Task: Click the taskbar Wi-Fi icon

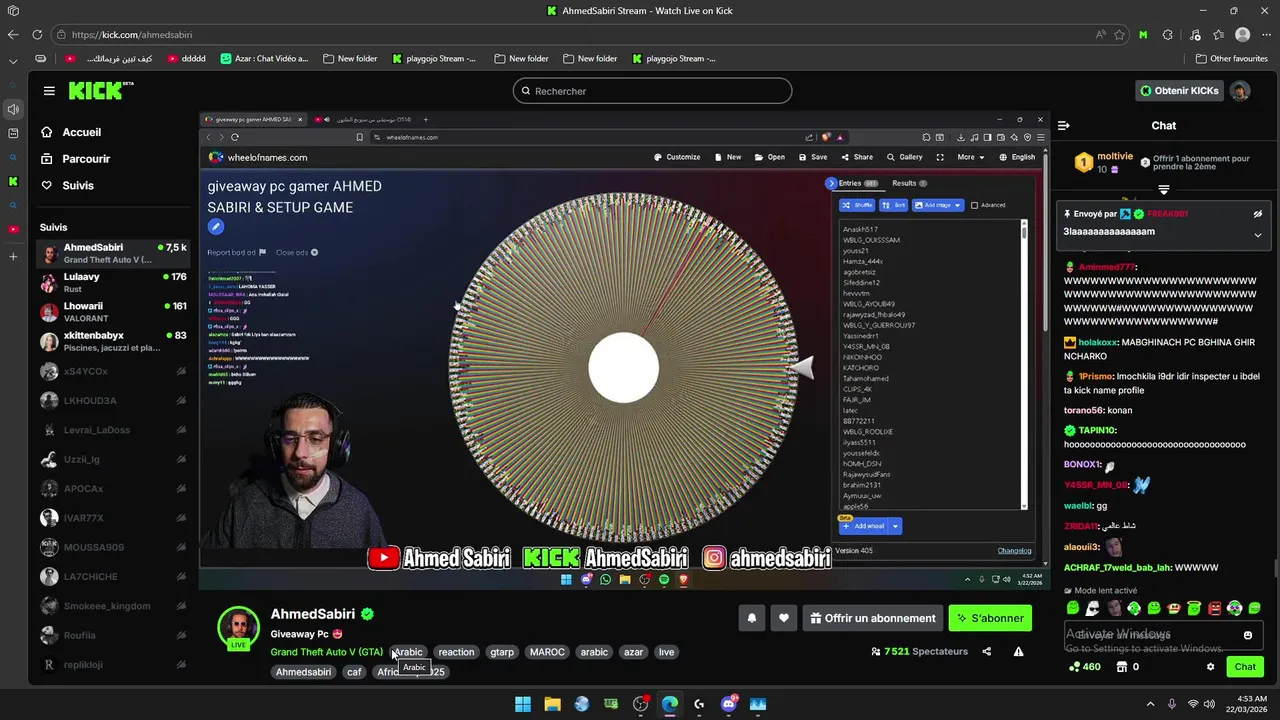Action: pos(1192,704)
